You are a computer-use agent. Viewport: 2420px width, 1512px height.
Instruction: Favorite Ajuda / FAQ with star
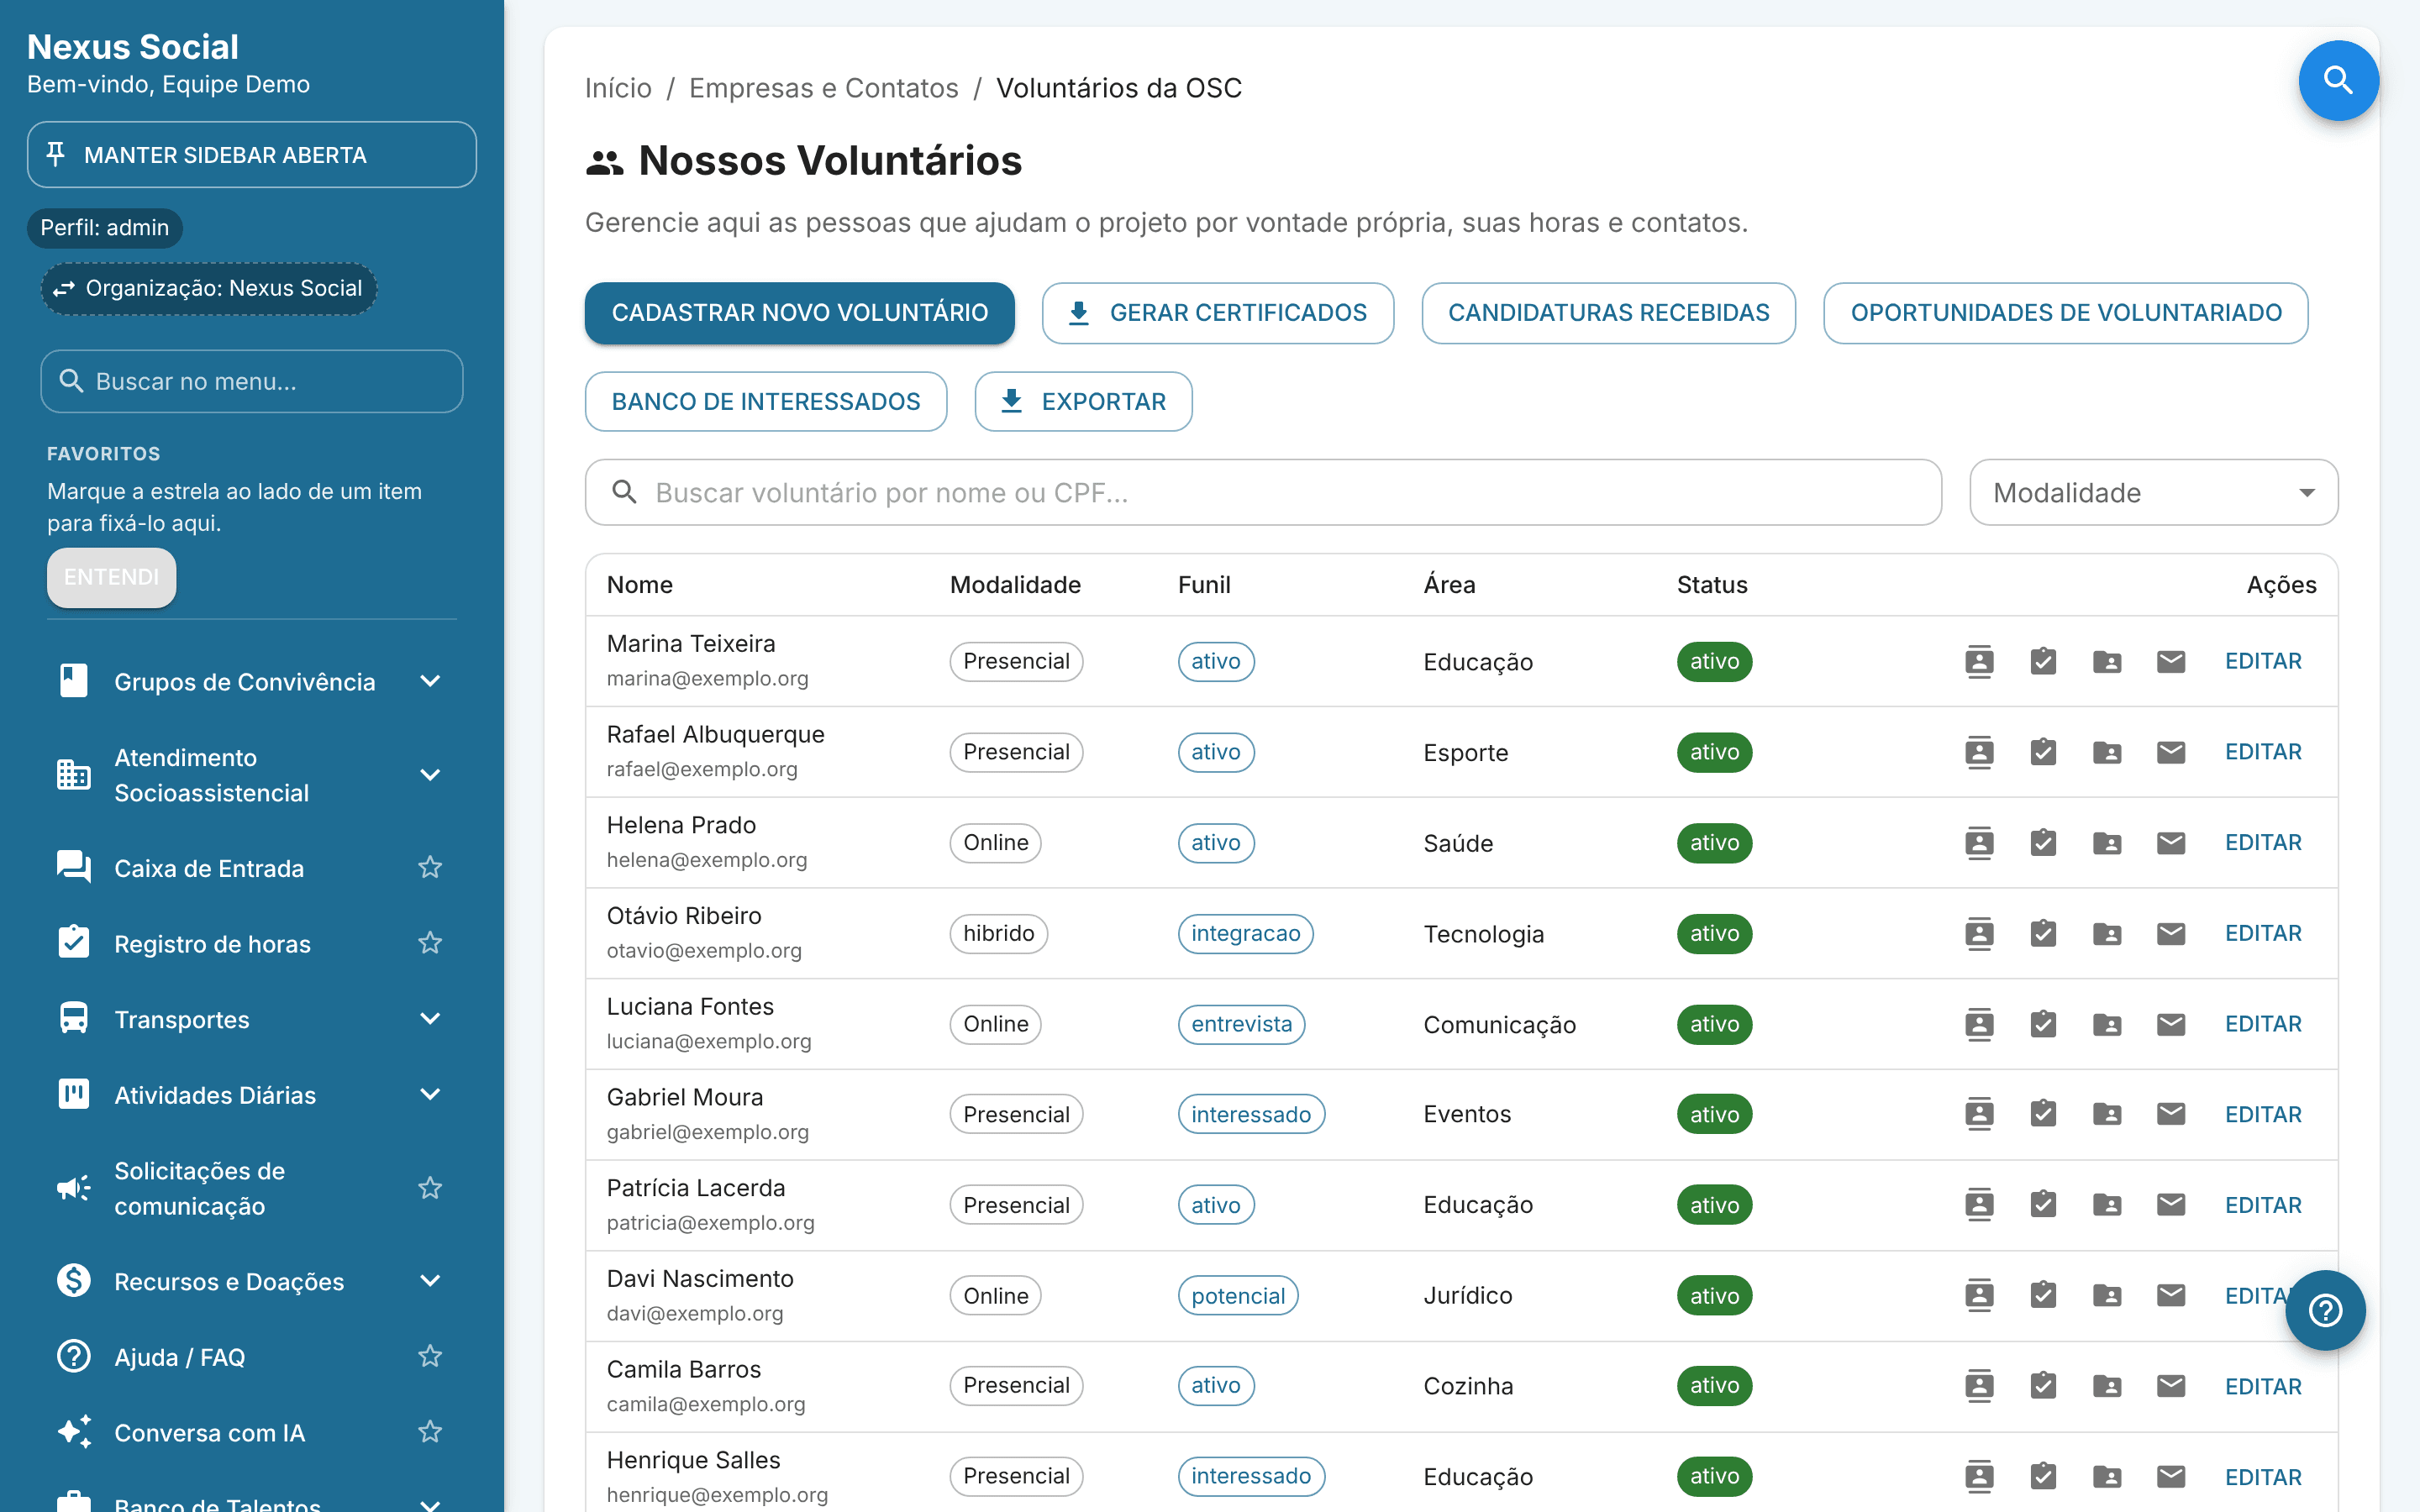[430, 1356]
